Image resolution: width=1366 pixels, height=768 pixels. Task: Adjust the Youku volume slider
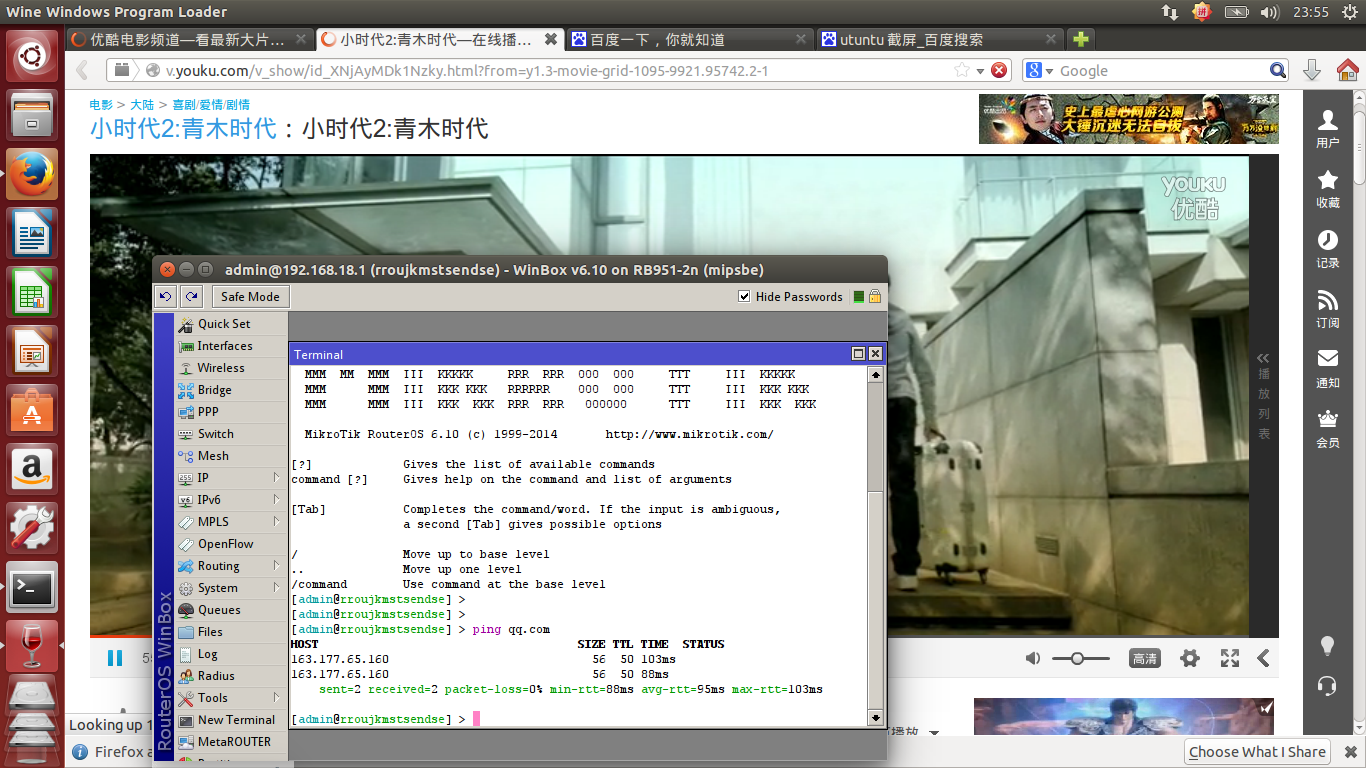tap(1082, 658)
